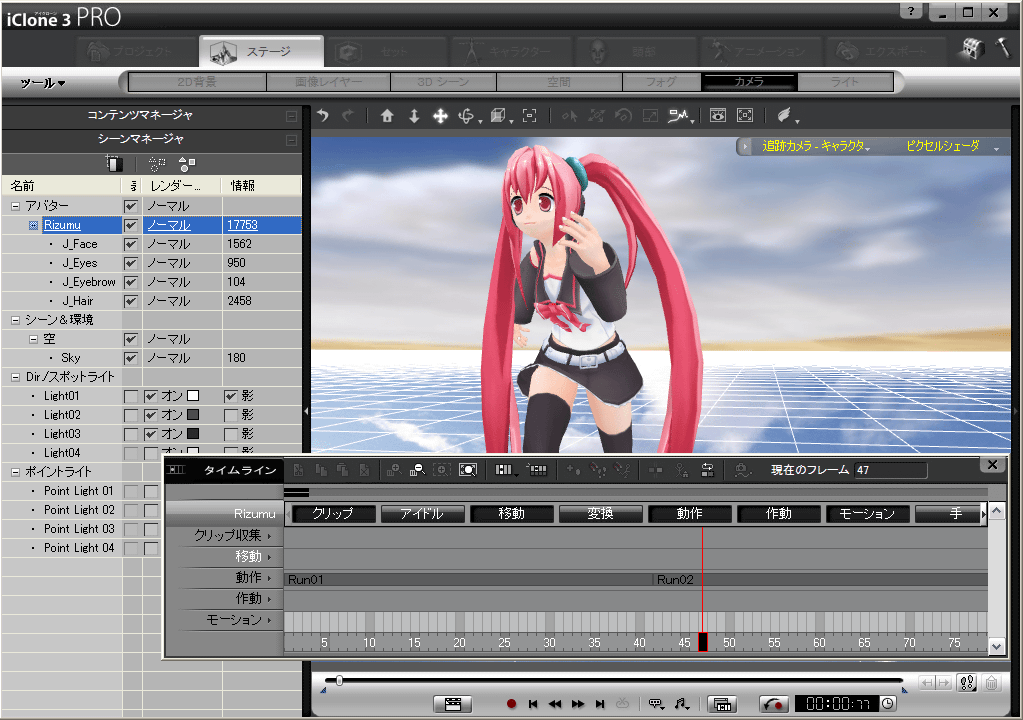Viewport: 1023px width, 720px height.
Task: Click the clock icon next to timecode
Action: click(888, 703)
